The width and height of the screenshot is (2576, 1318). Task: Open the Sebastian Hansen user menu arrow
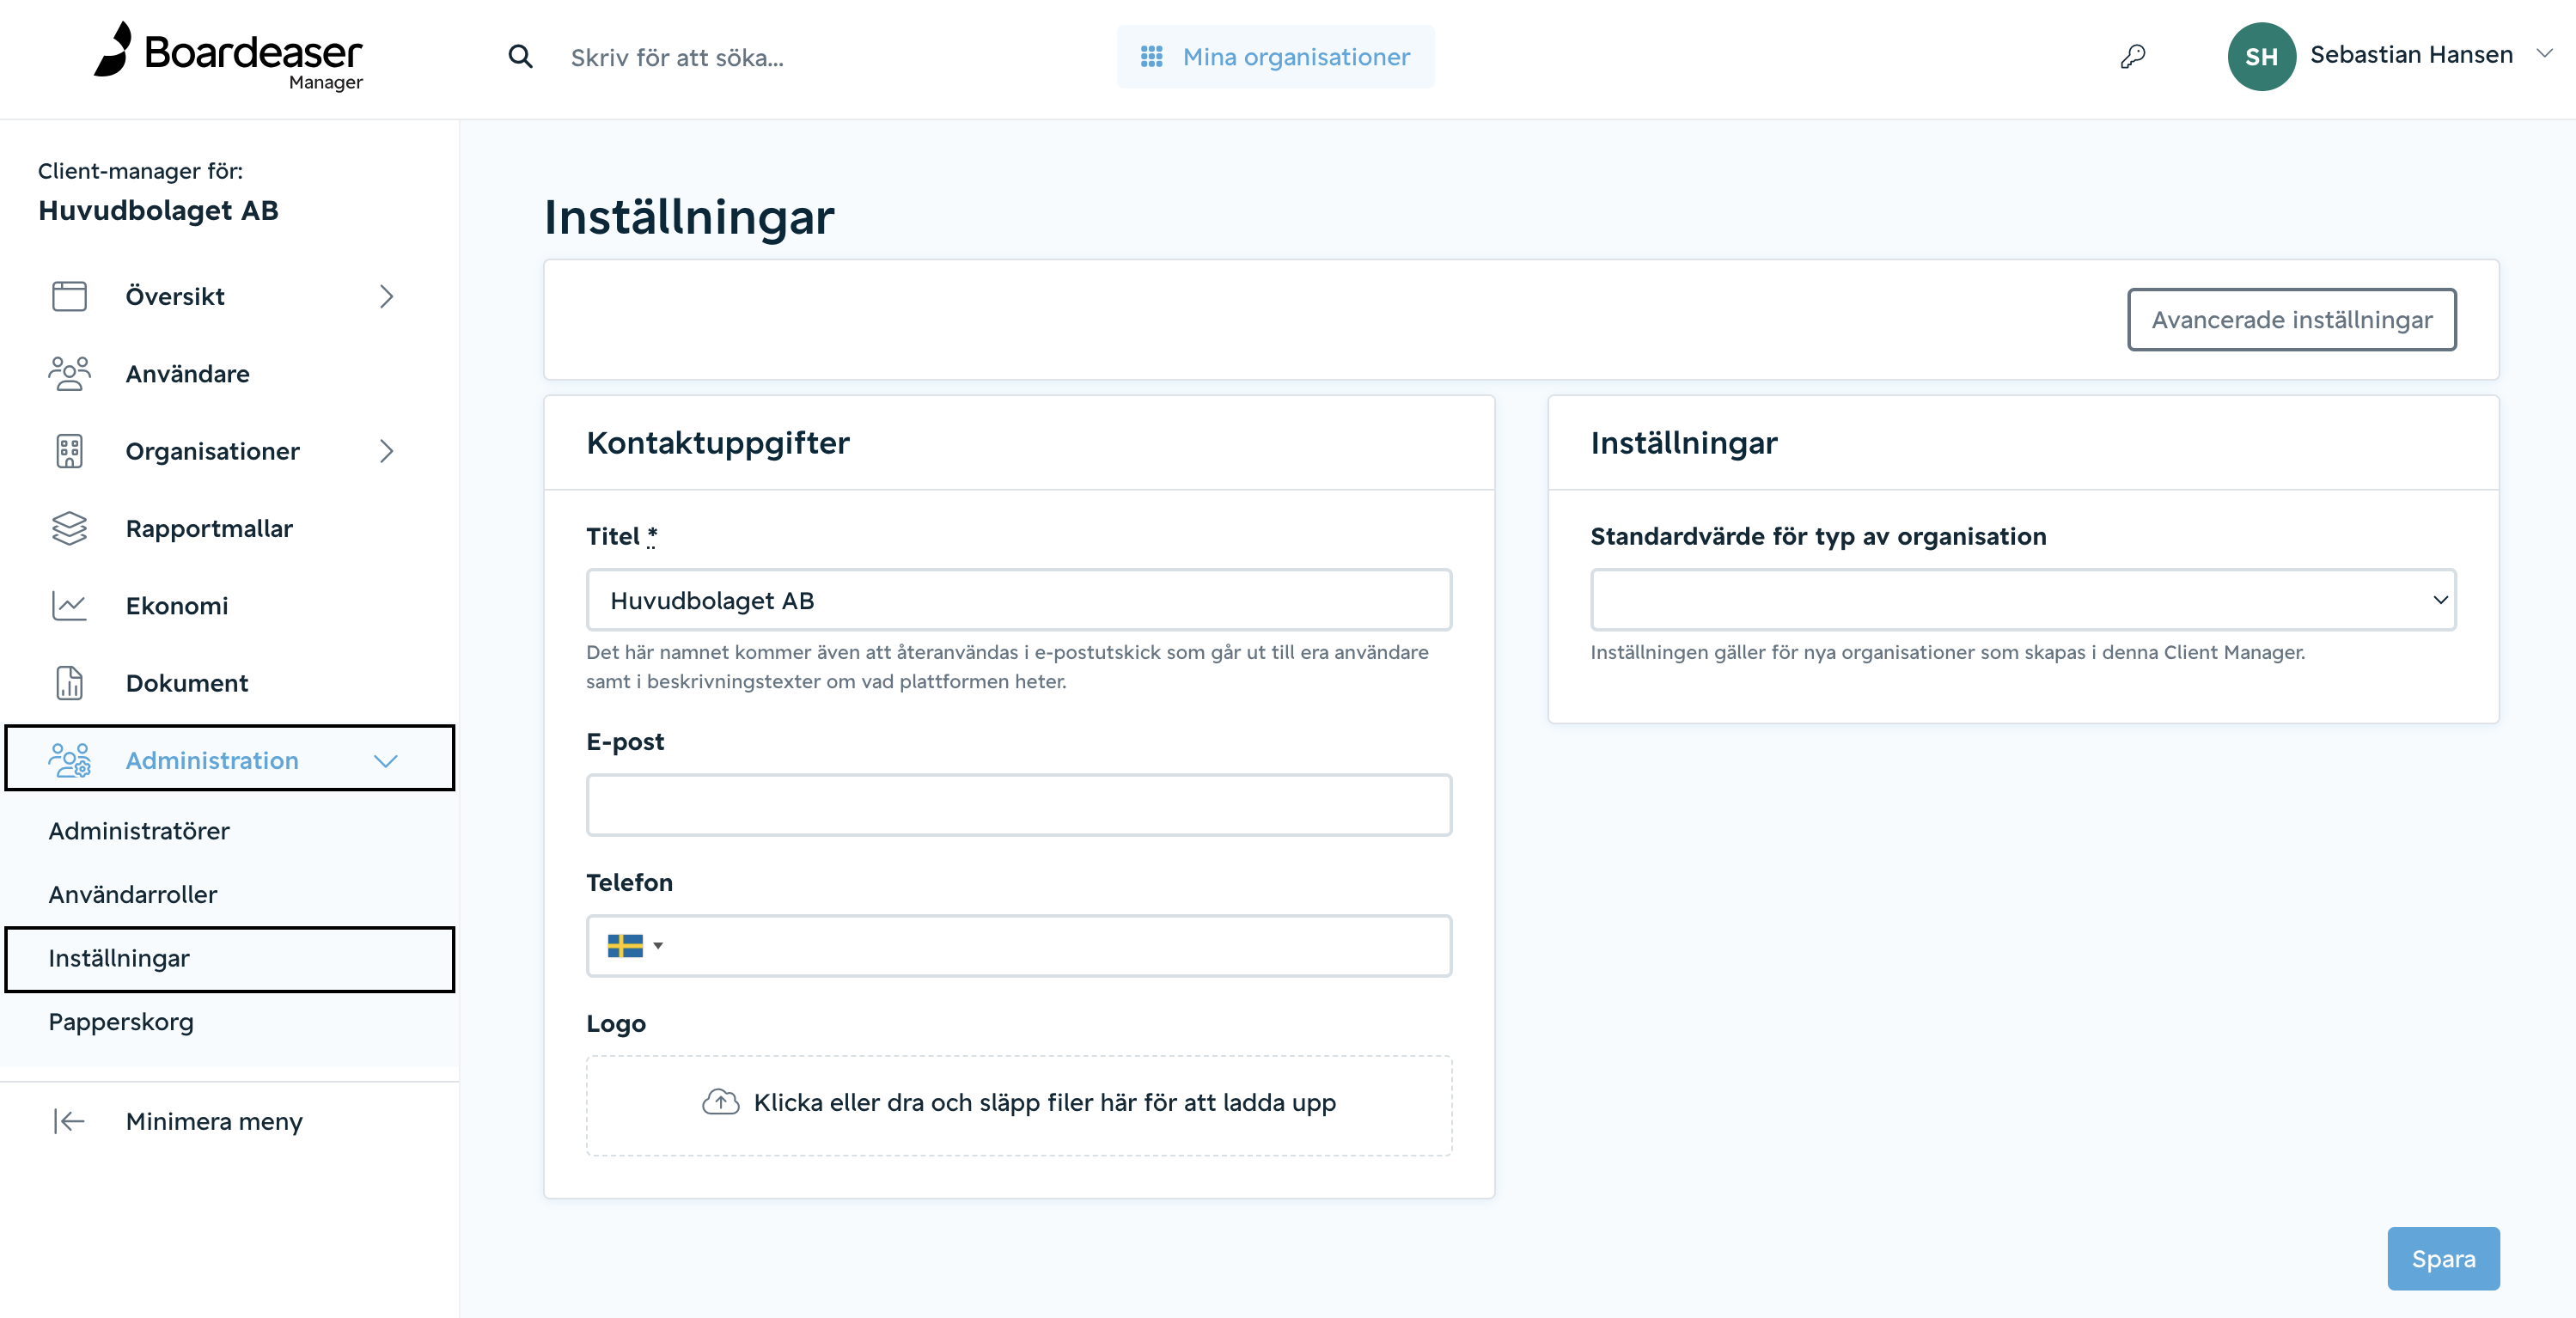tap(2543, 54)
